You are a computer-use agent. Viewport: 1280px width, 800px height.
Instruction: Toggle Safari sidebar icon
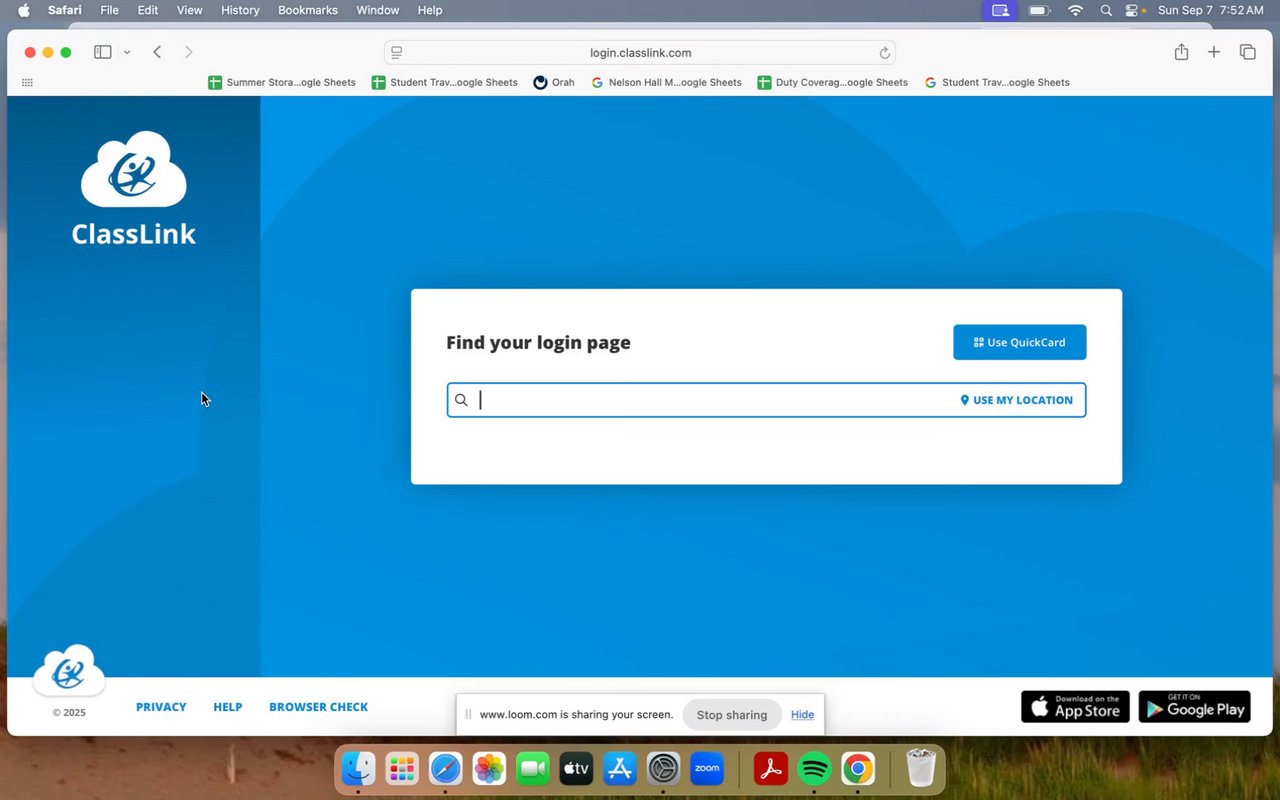pos(102,52)
